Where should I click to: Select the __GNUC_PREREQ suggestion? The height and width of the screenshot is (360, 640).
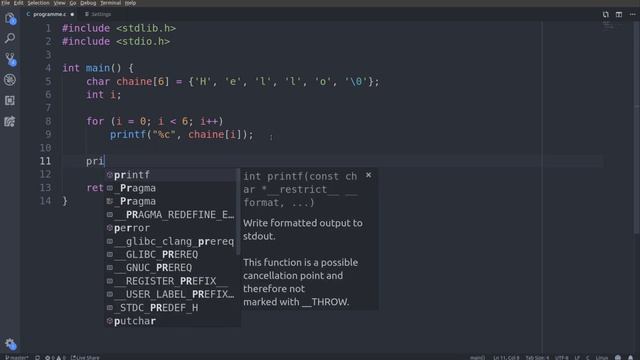point(170,268)
